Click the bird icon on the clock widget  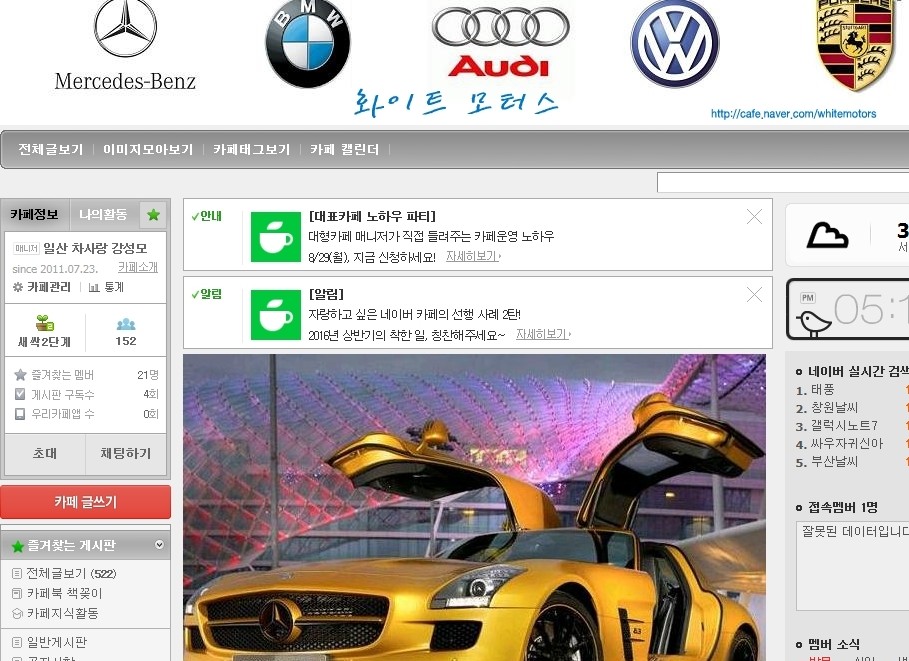point(813,323)
